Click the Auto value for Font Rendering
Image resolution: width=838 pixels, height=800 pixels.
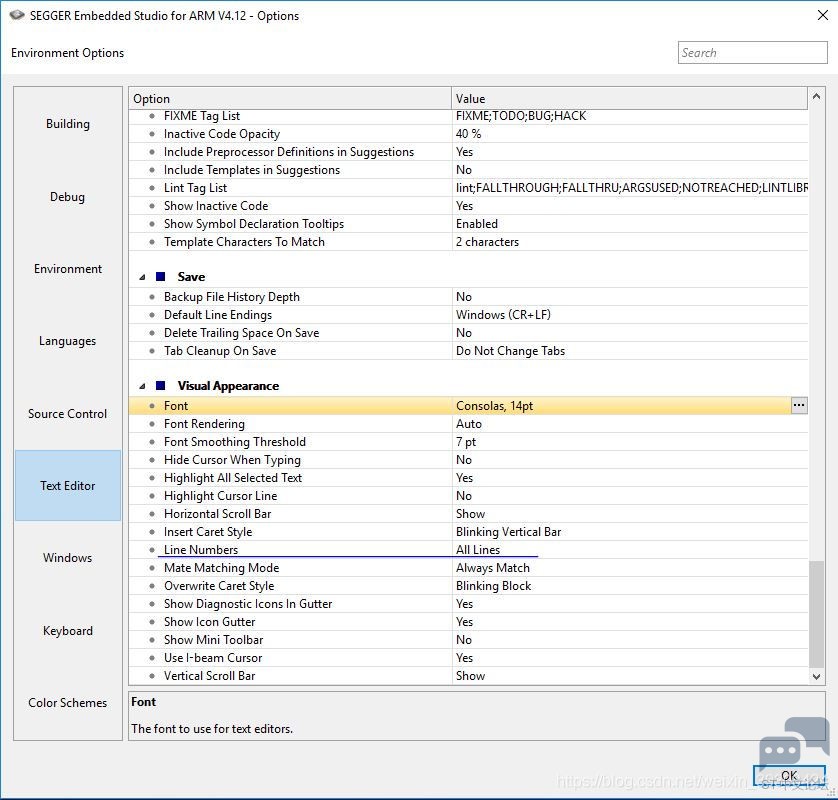click(x=469, y=424)
